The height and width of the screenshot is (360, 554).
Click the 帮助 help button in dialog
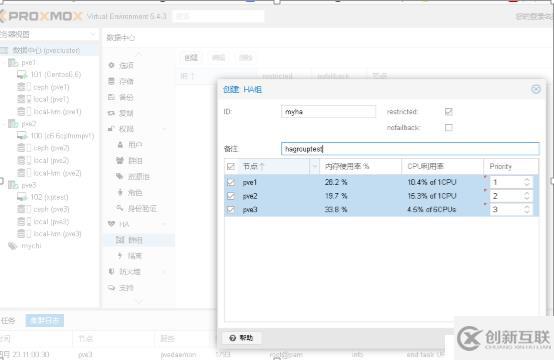point(242,338)
